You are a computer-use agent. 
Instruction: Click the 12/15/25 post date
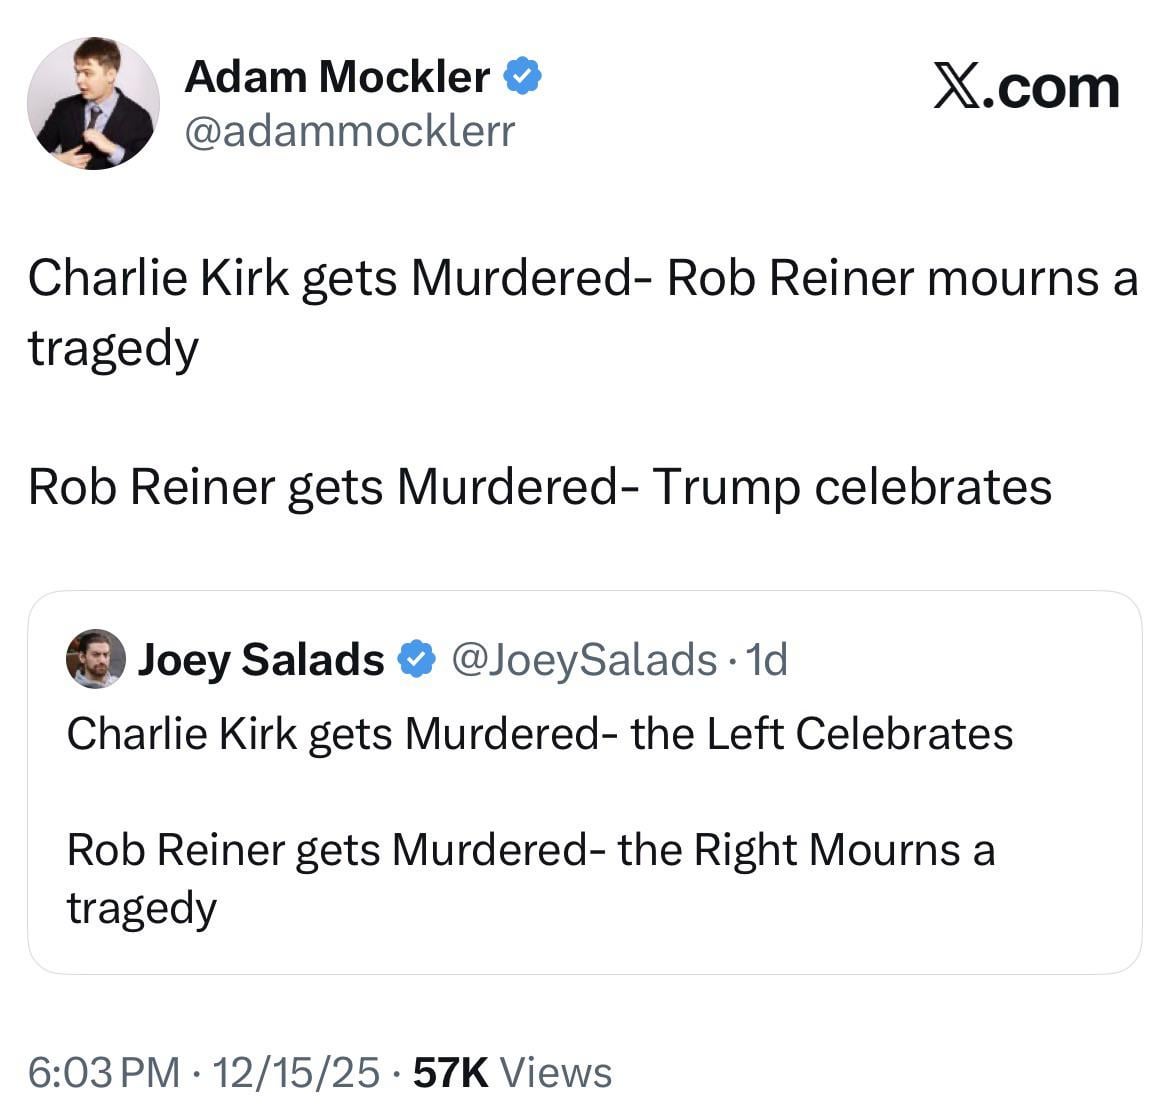point(297,1072)
